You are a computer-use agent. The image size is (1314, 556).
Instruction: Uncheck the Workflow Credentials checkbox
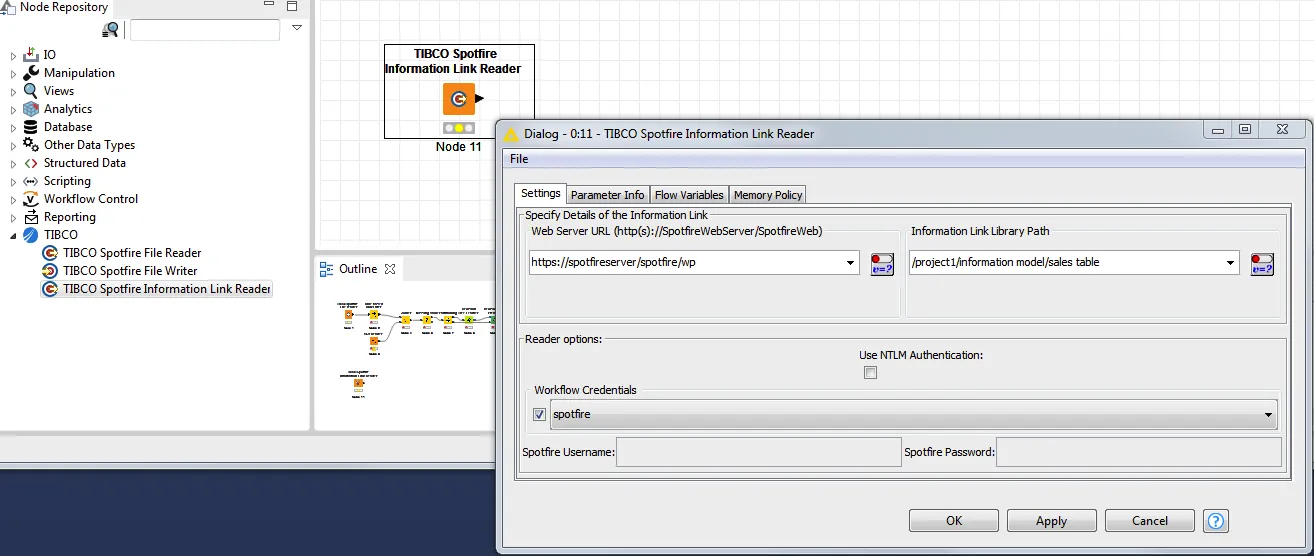tap(540, 414)
